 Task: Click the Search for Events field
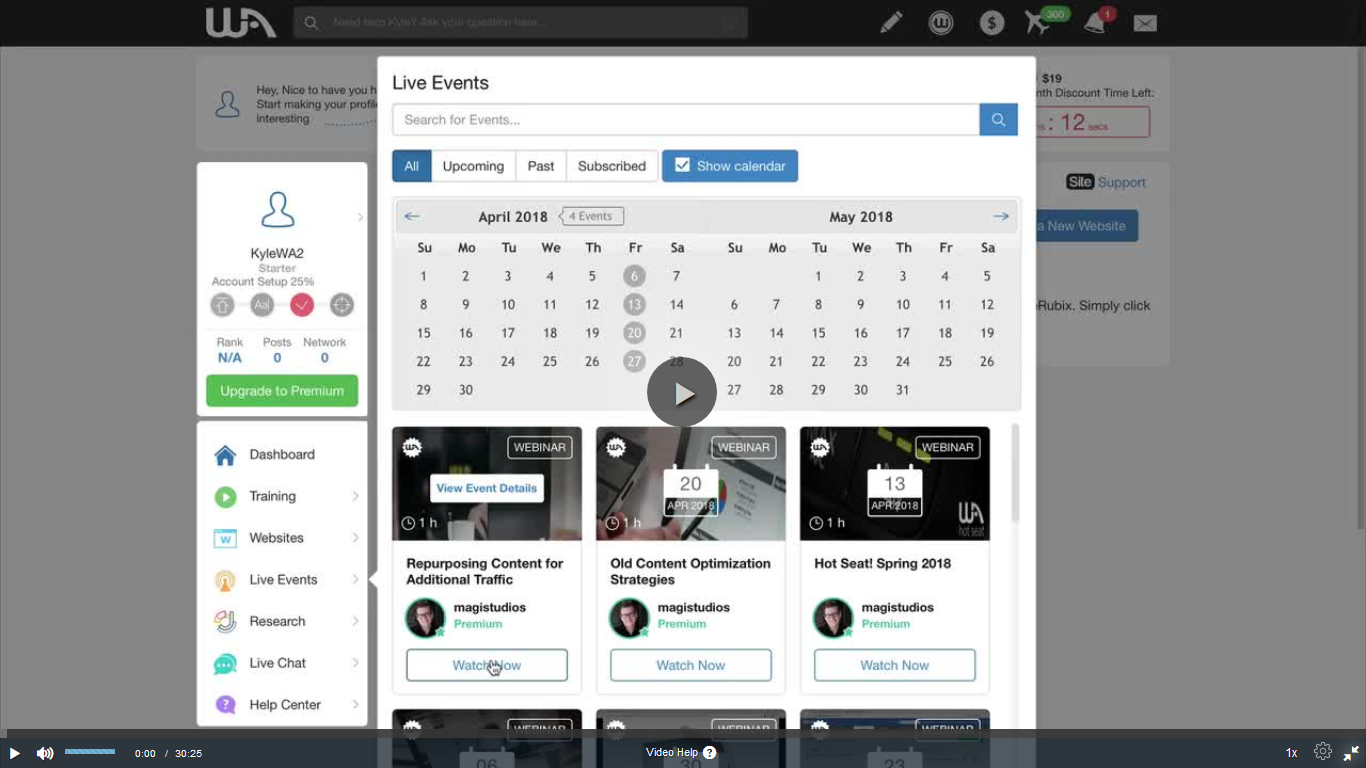[x=686, y=119]
